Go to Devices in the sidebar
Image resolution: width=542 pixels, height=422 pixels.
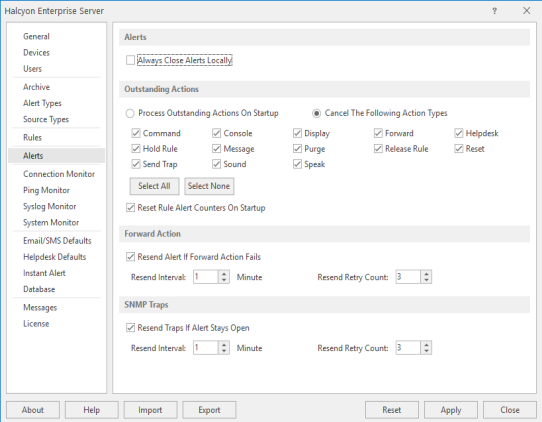[x=36, y=53]
